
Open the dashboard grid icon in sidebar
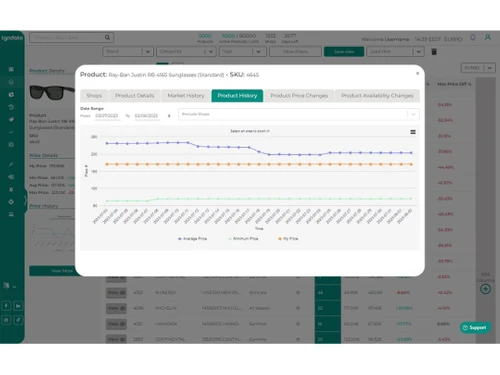click(11, 69)
